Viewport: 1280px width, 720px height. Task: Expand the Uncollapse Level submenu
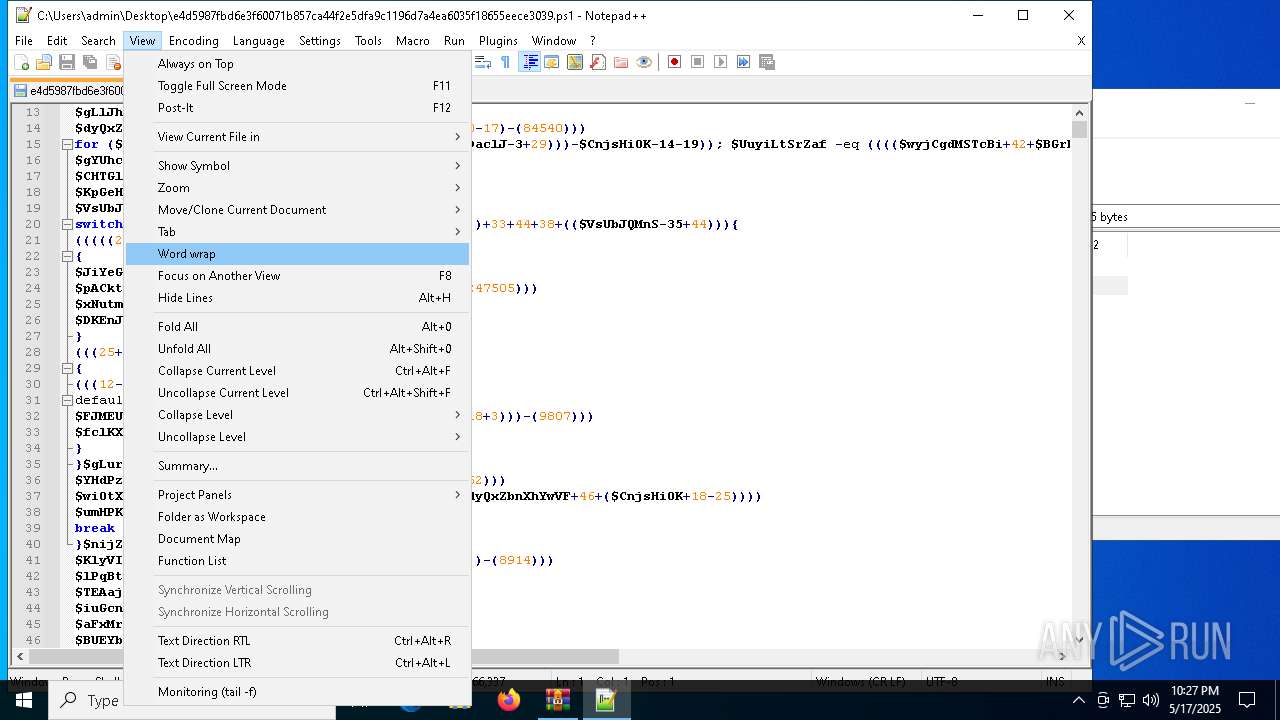pos(297,437)
